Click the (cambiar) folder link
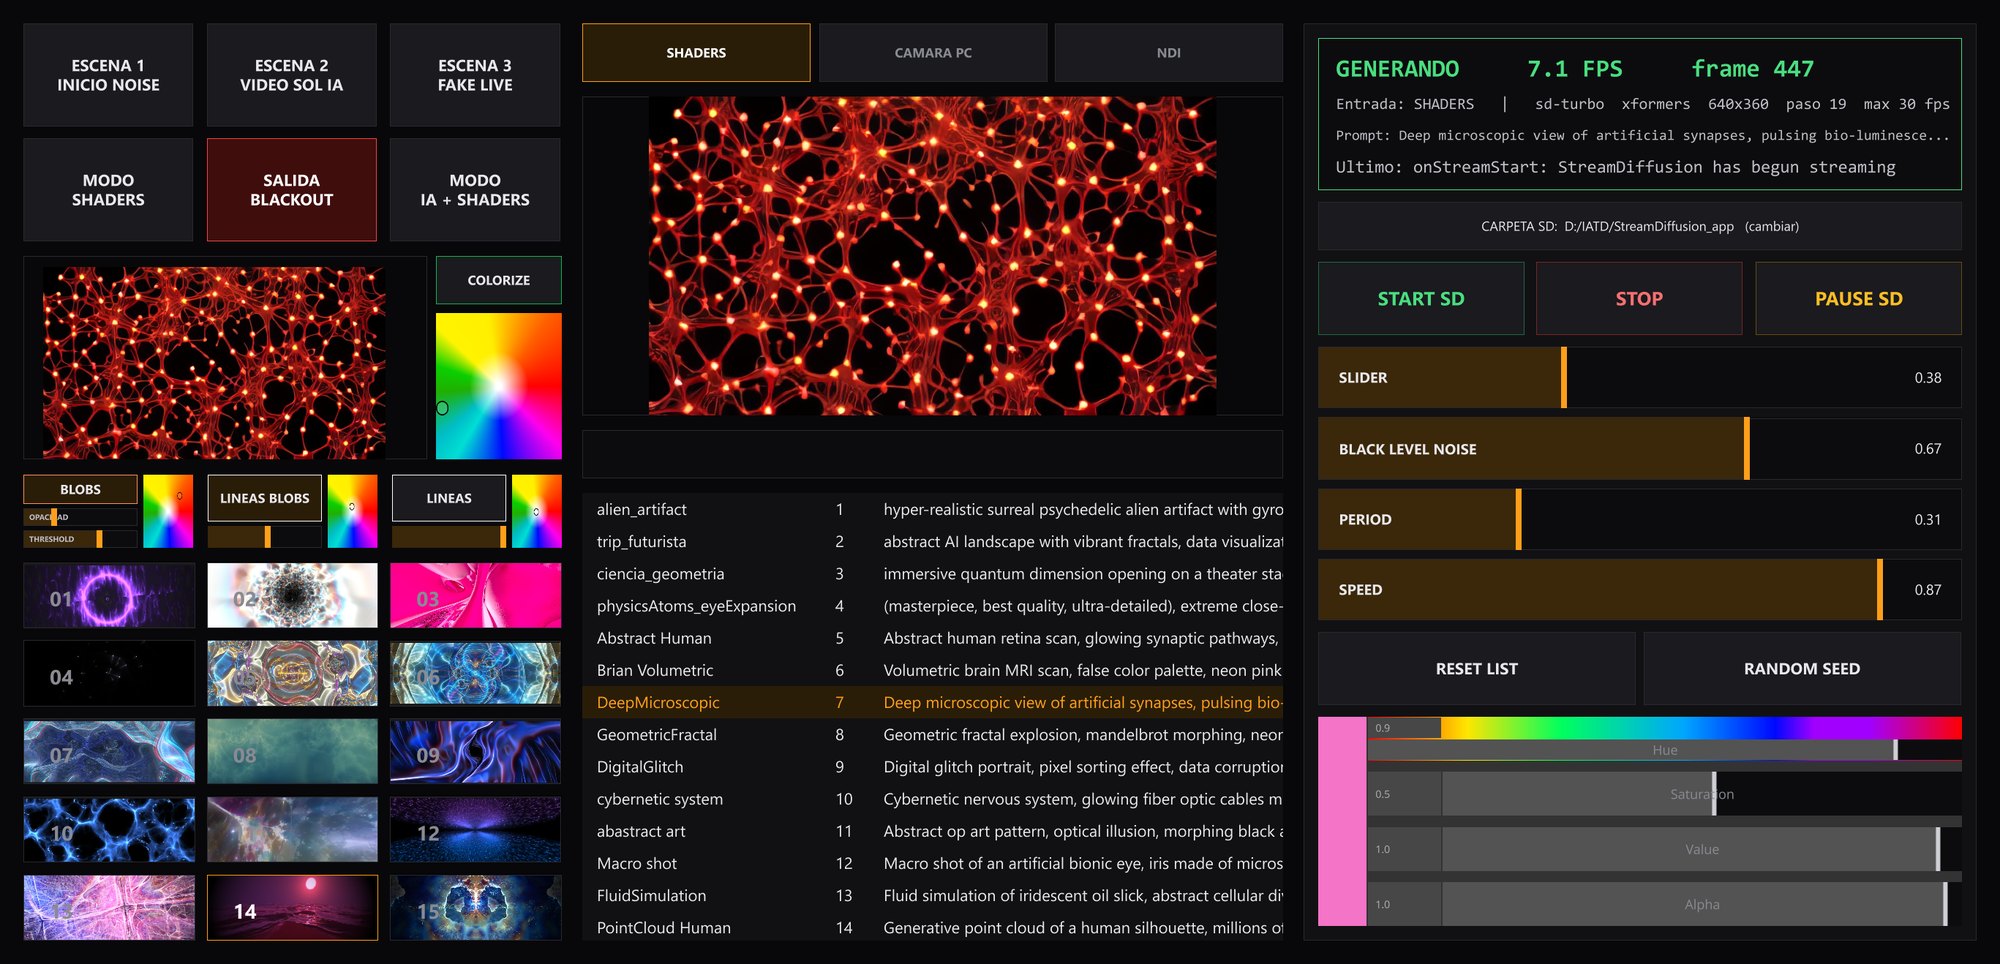2000x964 pixels. (x=1772, y=227)
